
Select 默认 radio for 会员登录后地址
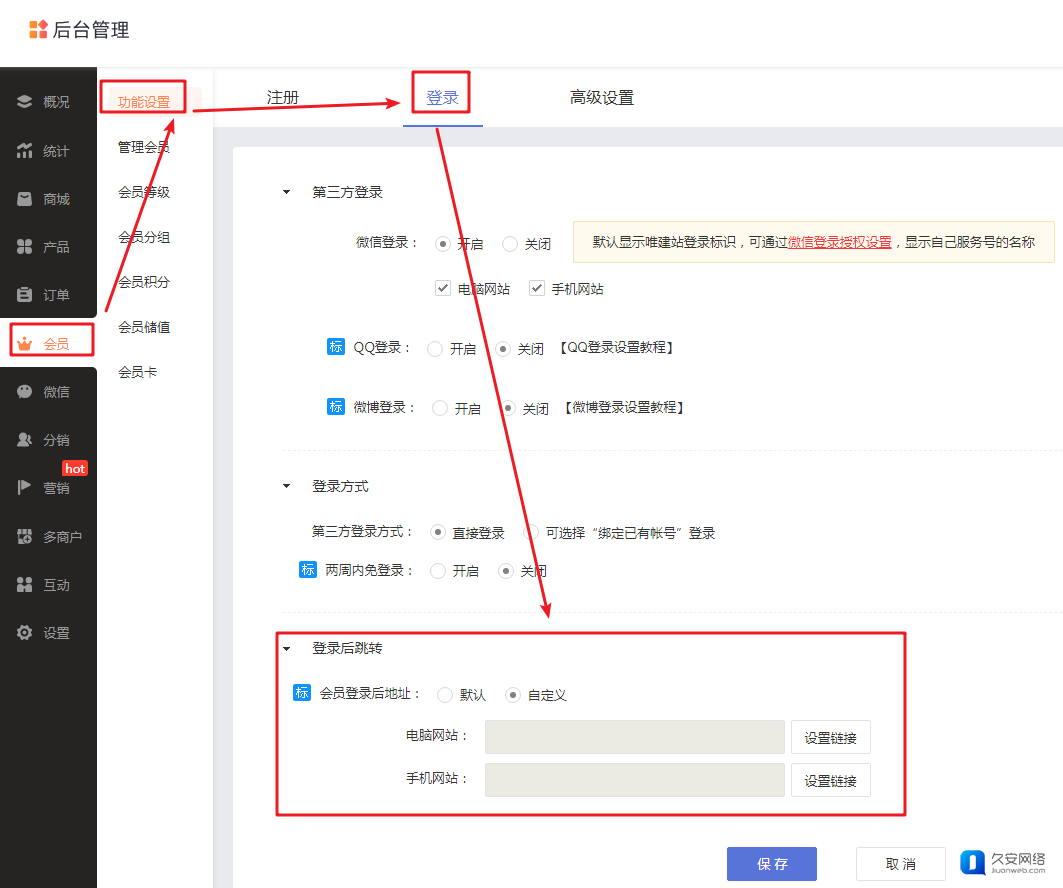click(x=445, y=695)
